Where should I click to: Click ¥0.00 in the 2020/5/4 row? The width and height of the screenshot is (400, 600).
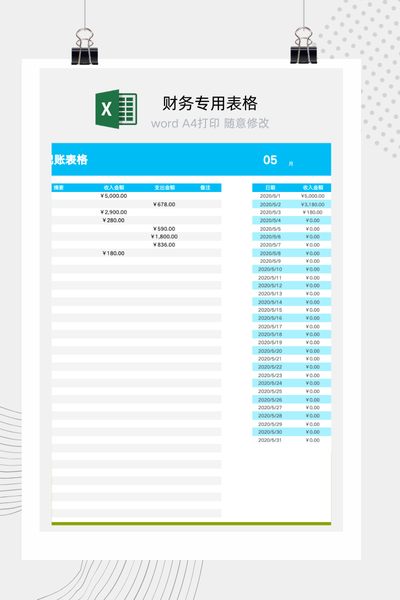(x=313, y=220)
